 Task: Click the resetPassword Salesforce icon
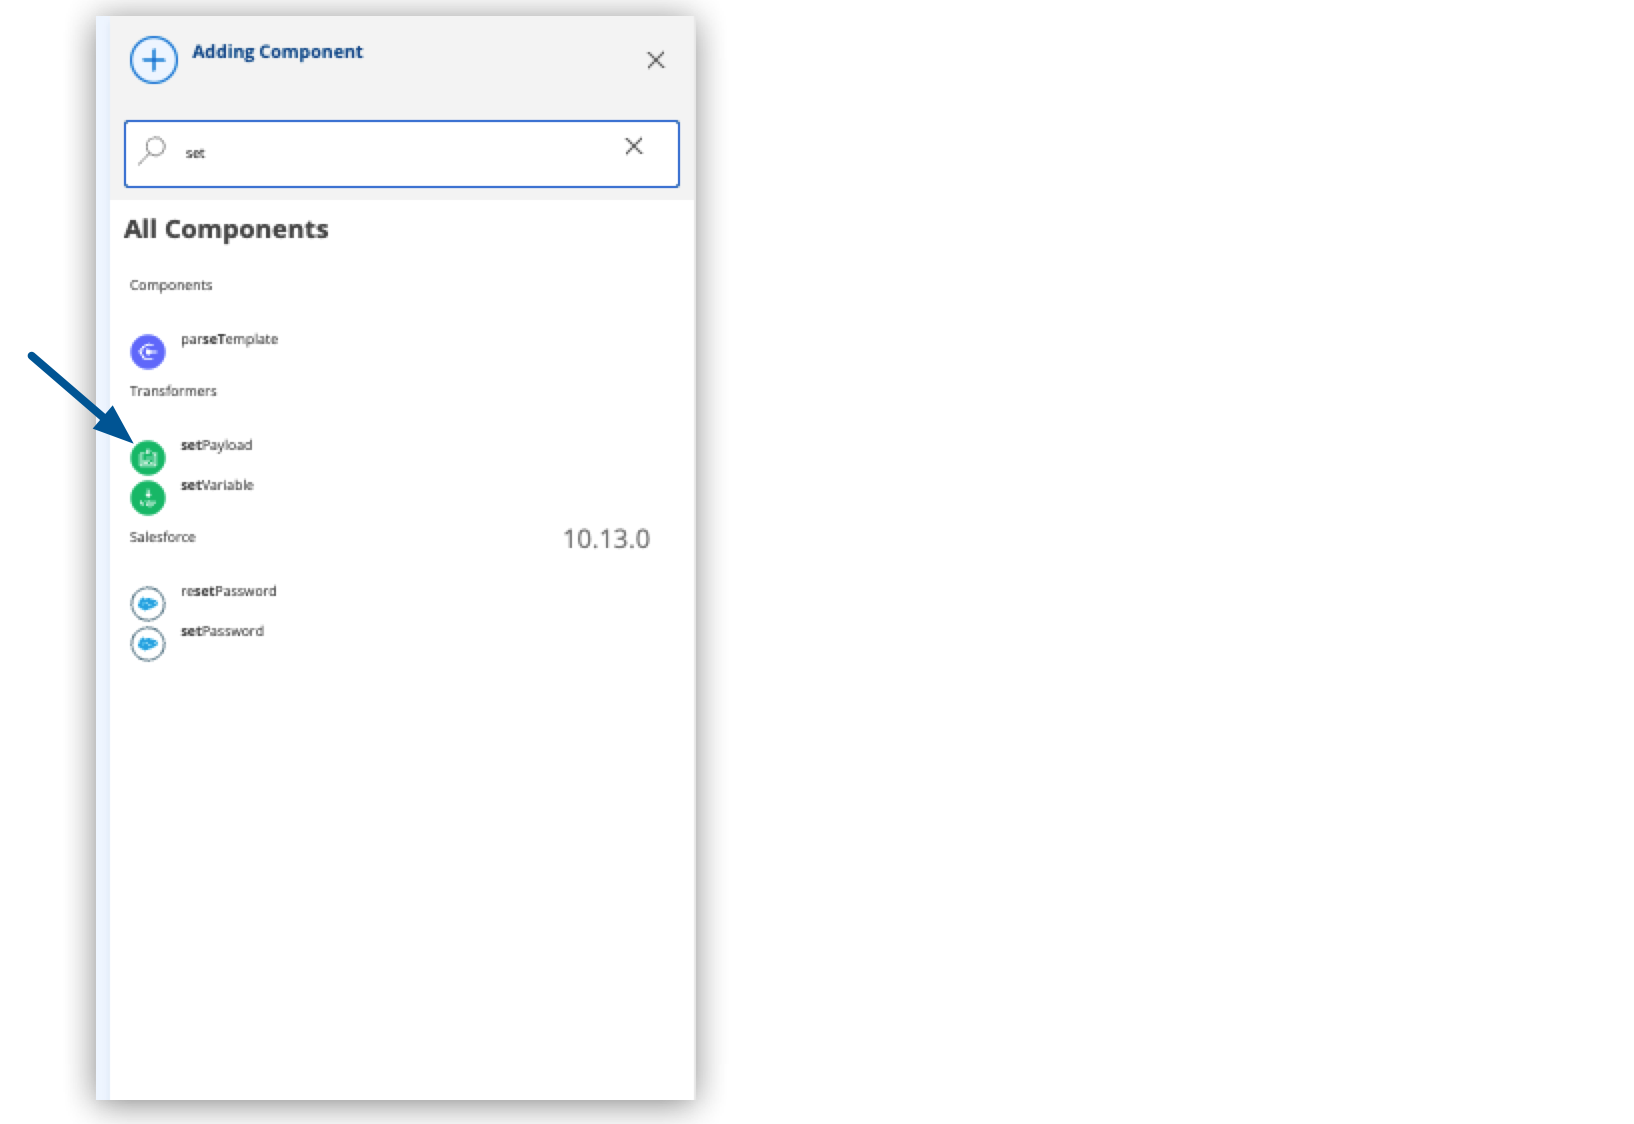[x=148, y=603]
